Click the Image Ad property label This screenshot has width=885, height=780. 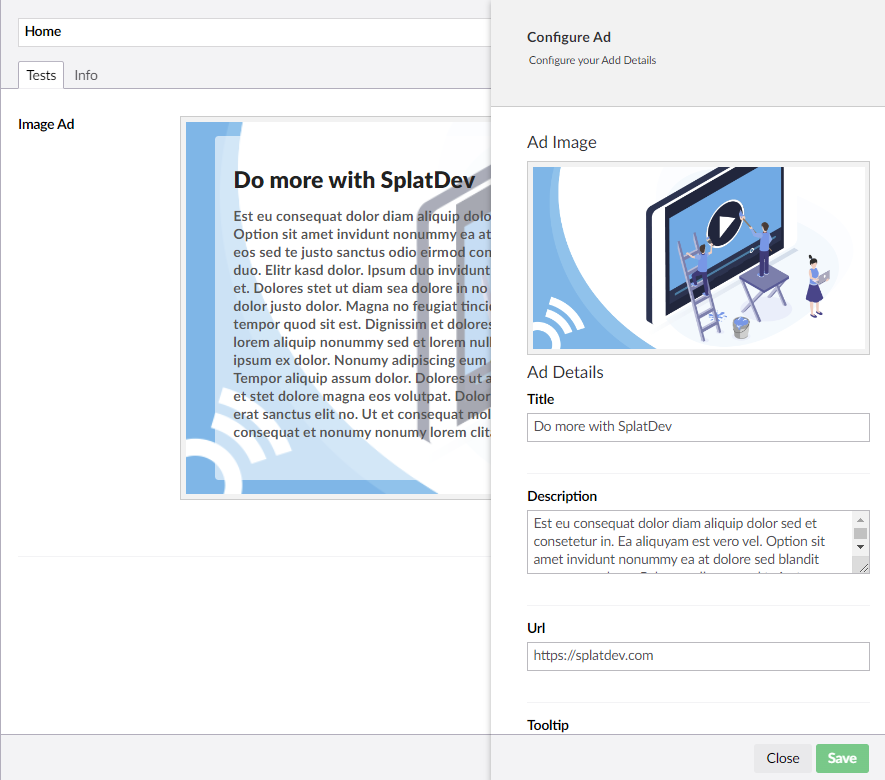[46, 125]
